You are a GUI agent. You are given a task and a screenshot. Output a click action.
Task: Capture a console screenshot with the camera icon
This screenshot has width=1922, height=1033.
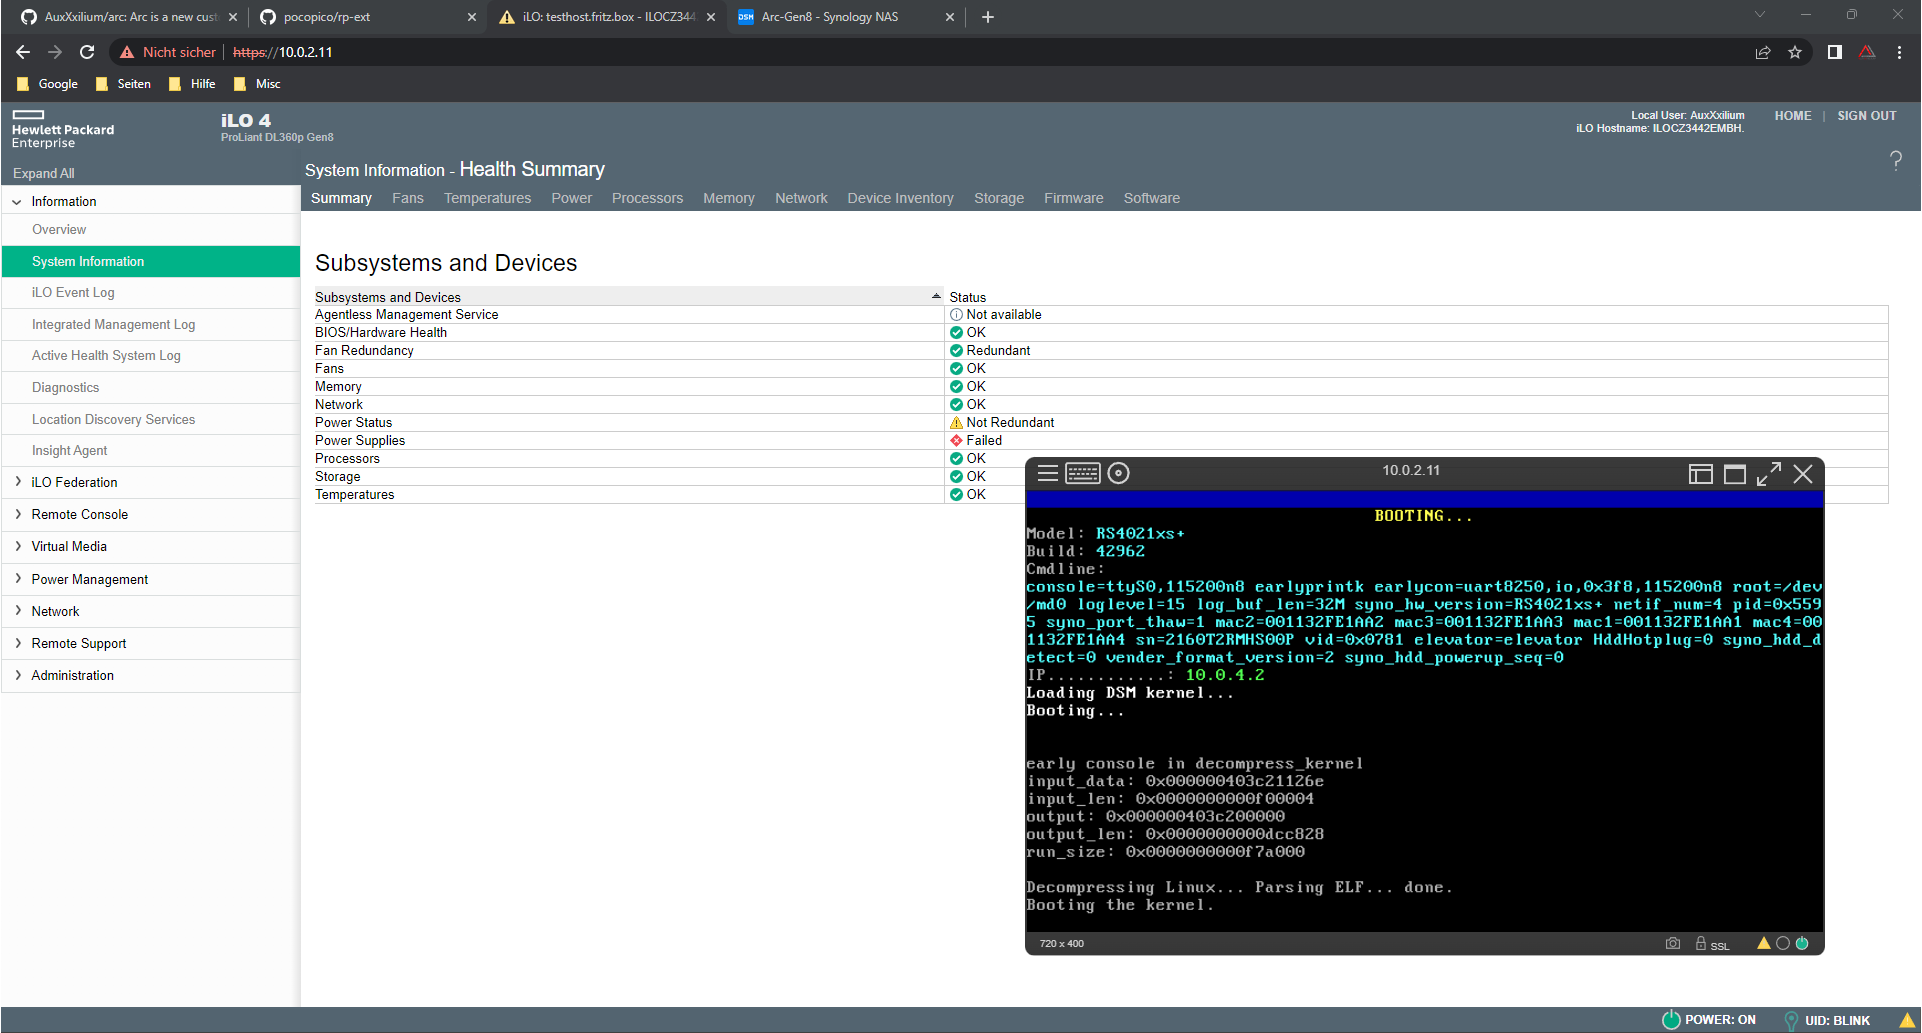coord(1673,943)
